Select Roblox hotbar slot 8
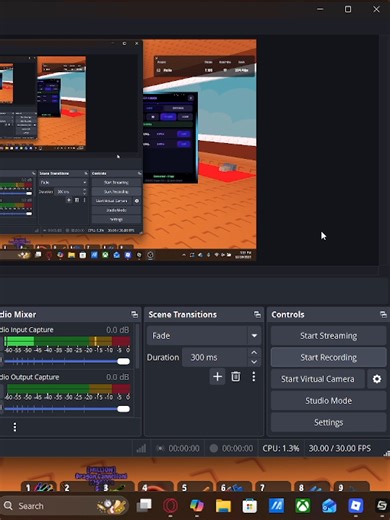Image resolution: width=390 pixels, height=520 pixels. tap(312, 486)
